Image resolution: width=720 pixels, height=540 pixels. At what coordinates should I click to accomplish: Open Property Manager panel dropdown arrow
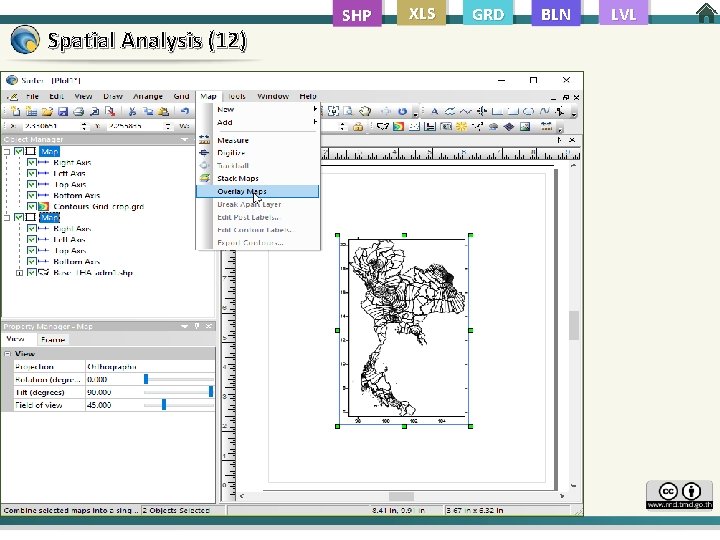point(185,326)
